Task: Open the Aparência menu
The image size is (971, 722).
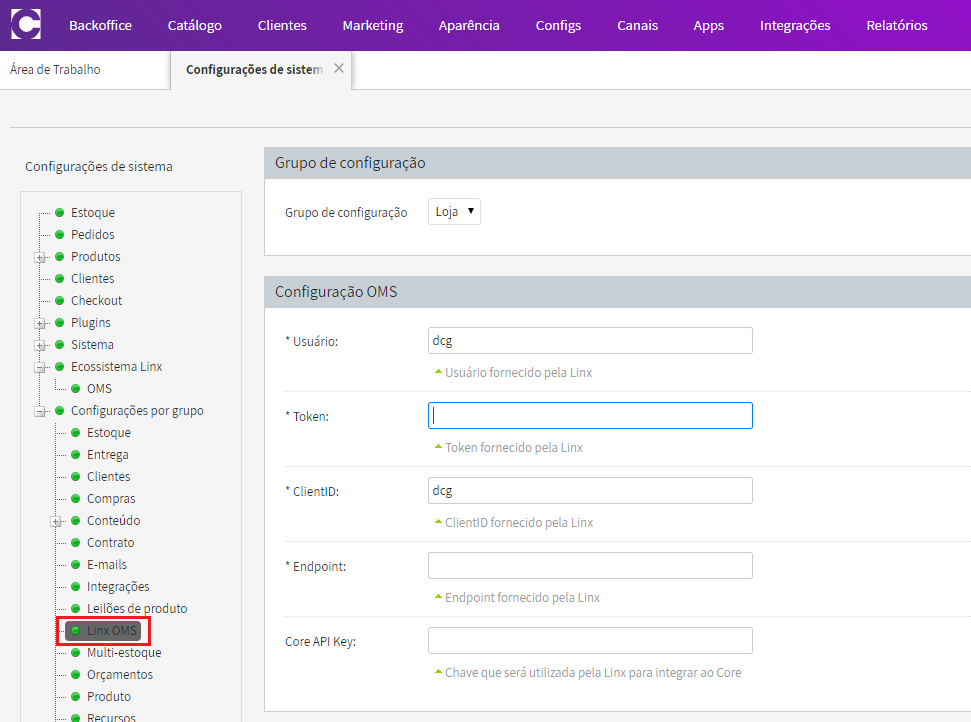Action: [469, 25]
